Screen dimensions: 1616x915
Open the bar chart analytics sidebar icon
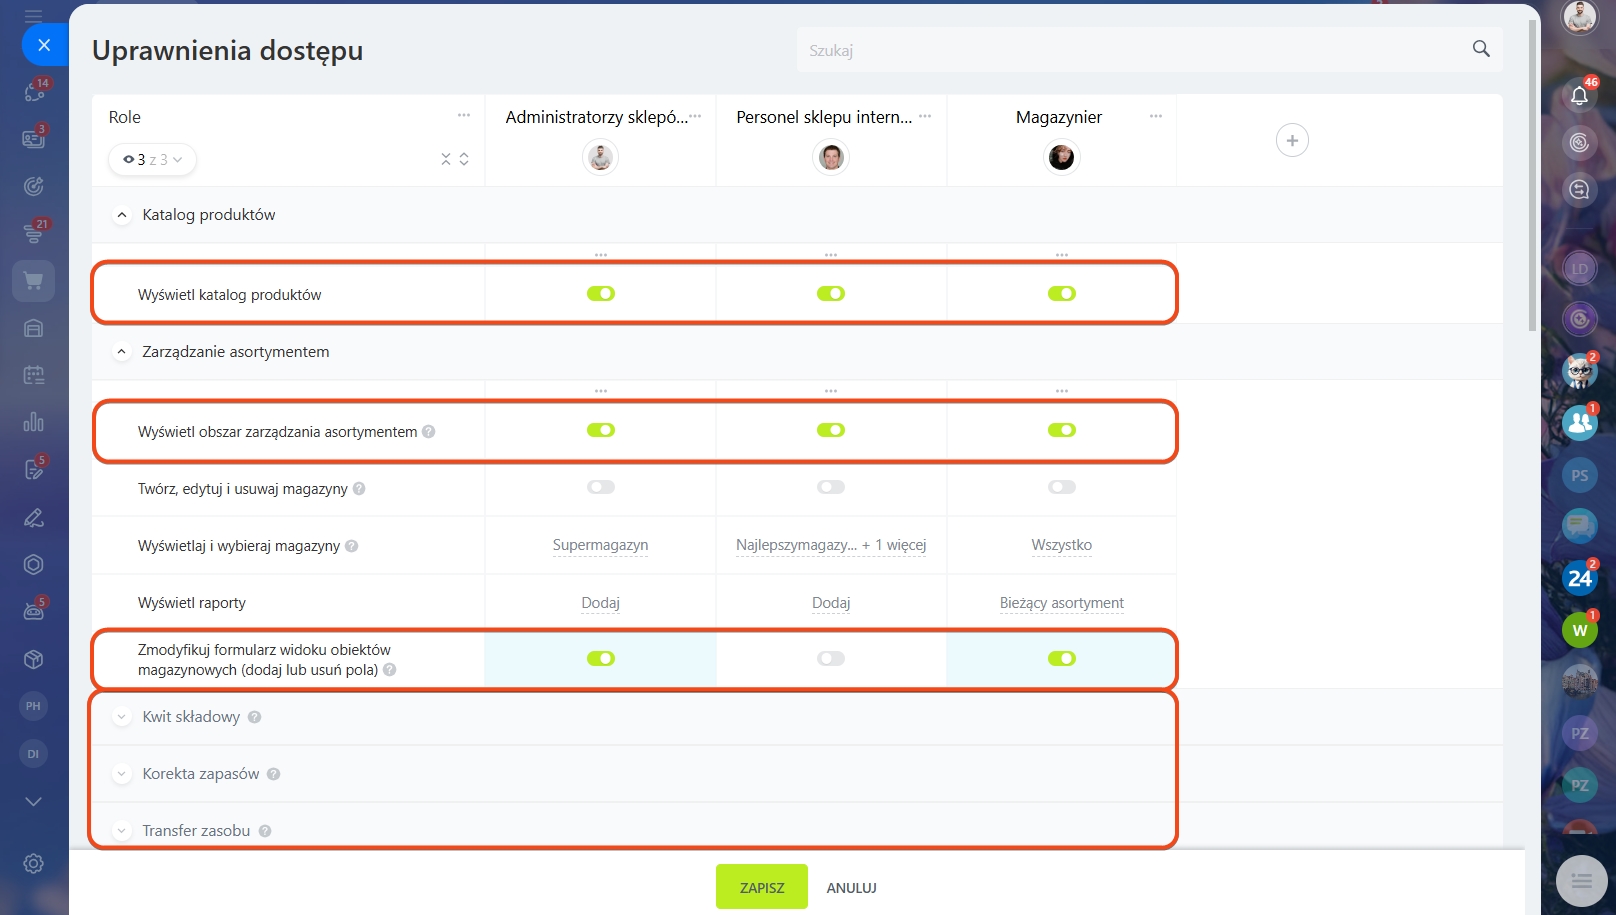pos(34,422)
